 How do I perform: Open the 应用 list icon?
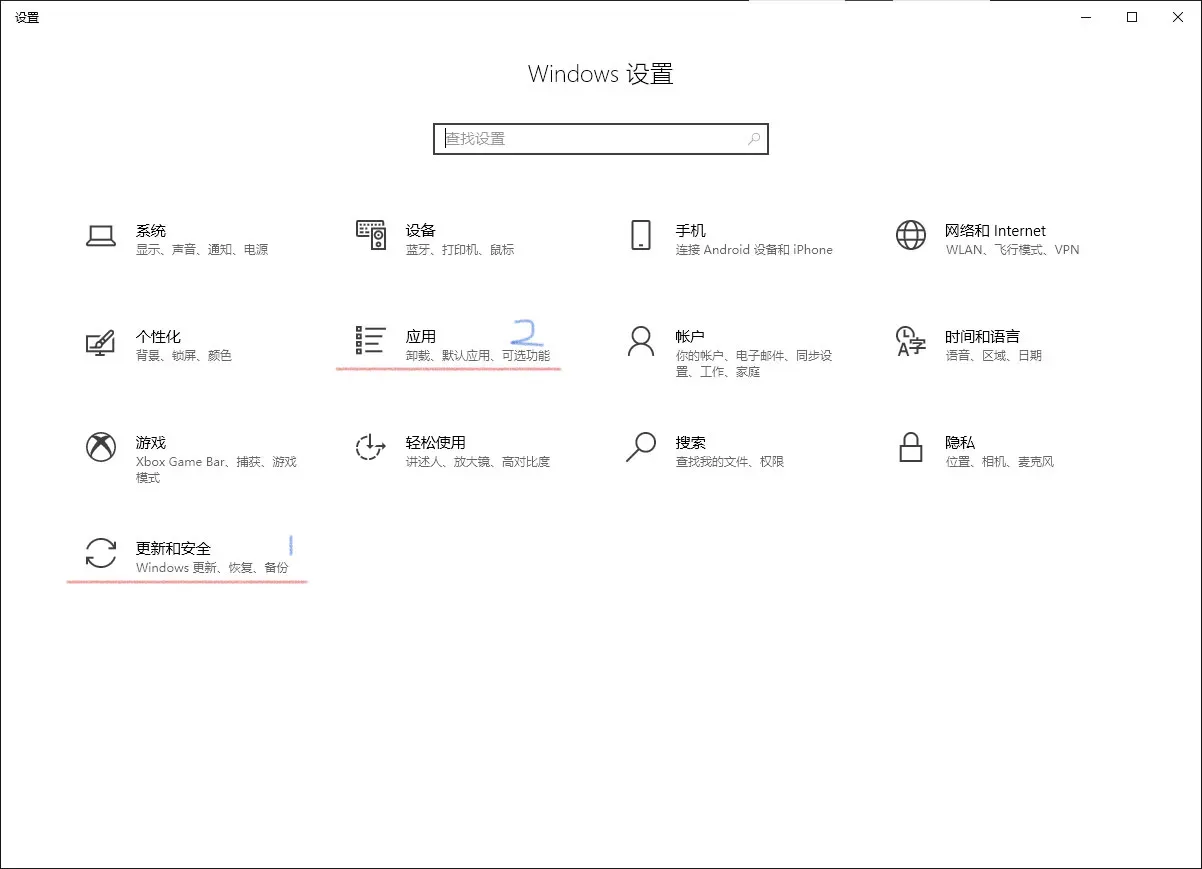[x=371, y=340]
